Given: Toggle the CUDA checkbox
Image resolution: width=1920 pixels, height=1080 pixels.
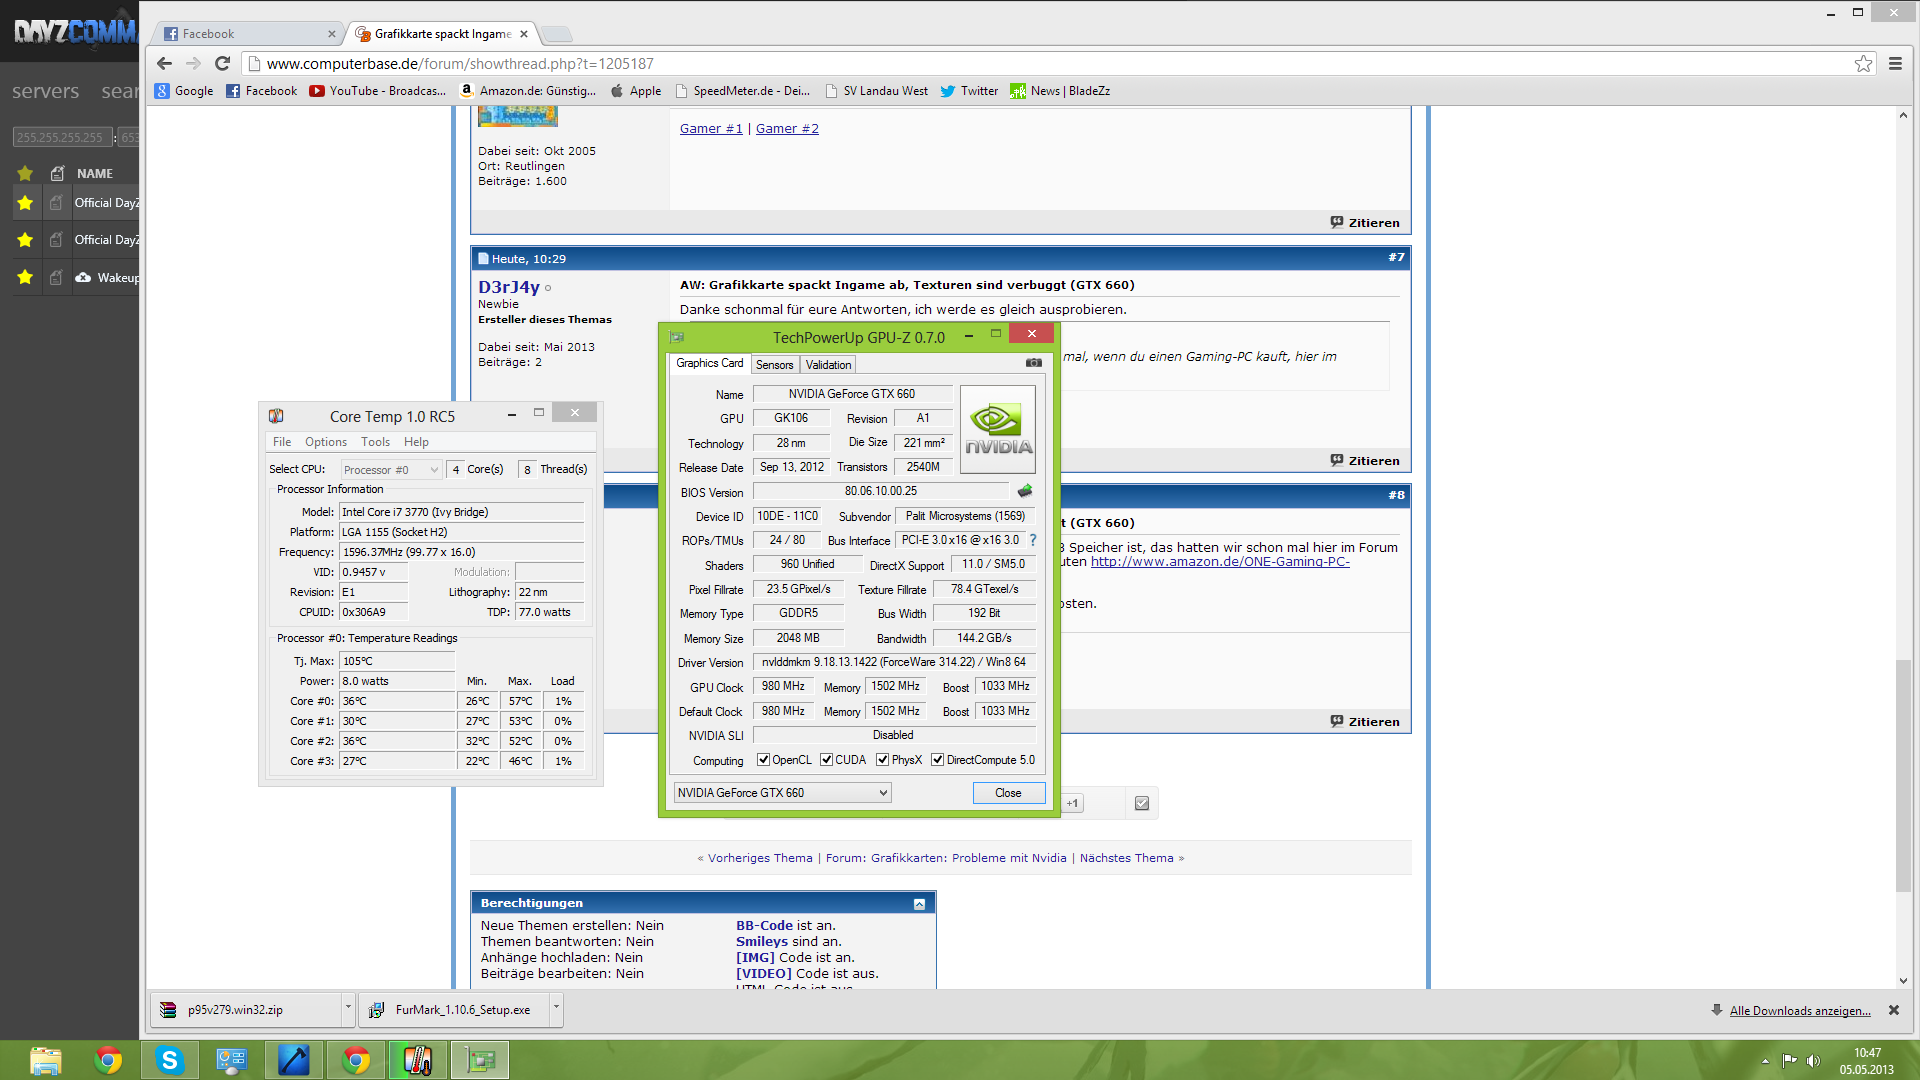Looking at the screenshot, I should click(826, 760).
